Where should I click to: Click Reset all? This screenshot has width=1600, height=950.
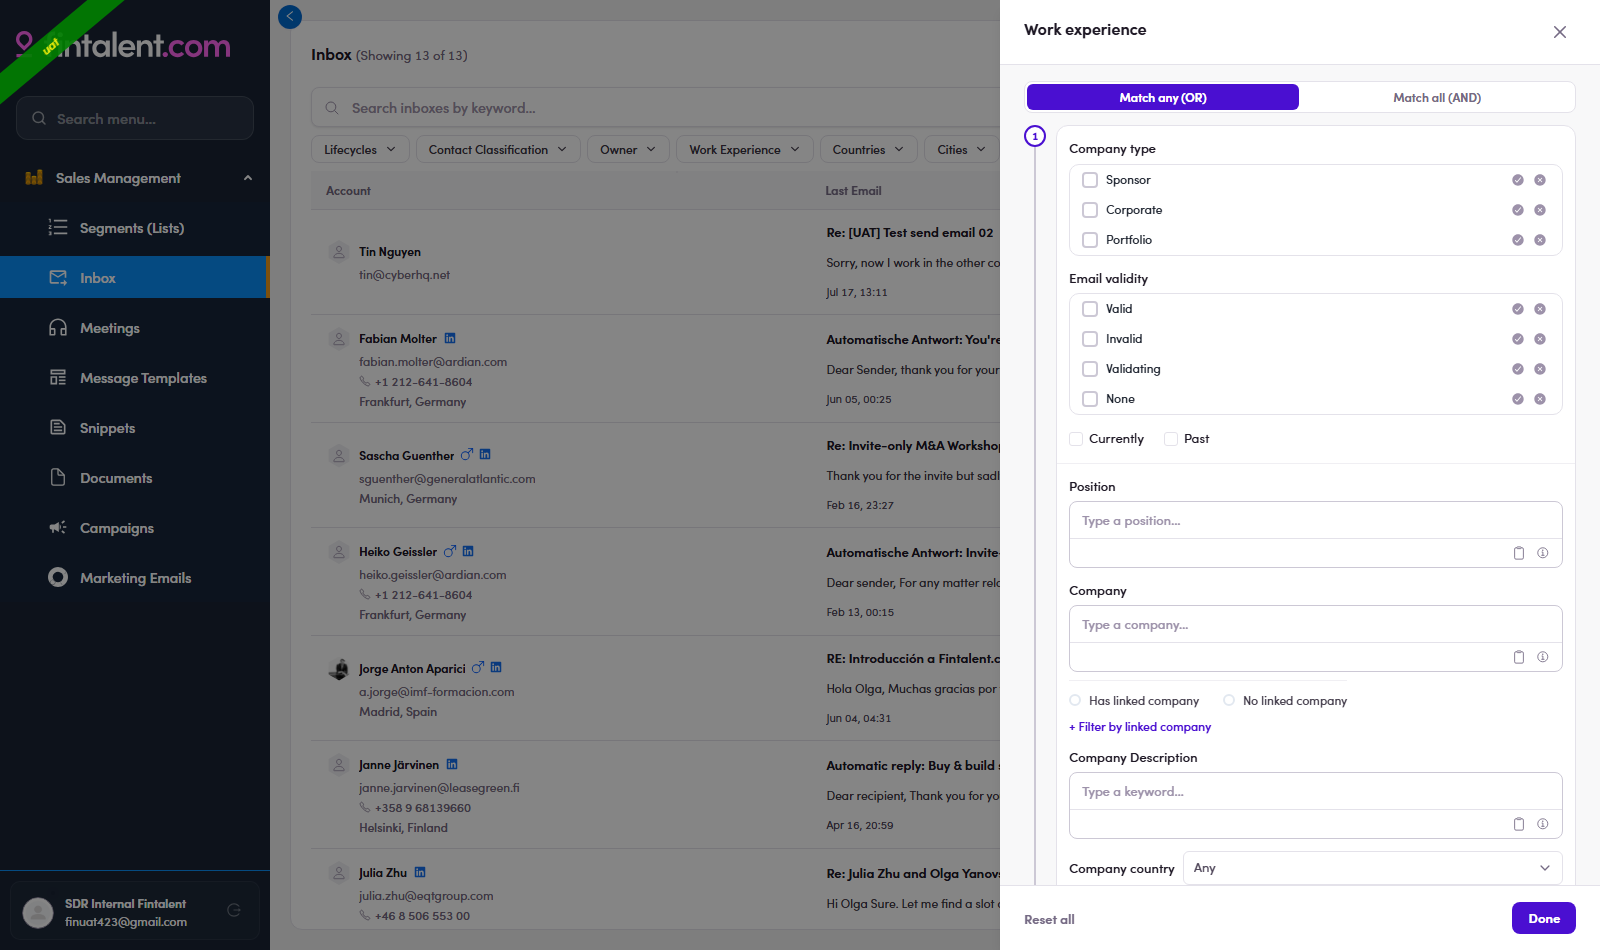pyautogui.click(x=1049, y=920)
